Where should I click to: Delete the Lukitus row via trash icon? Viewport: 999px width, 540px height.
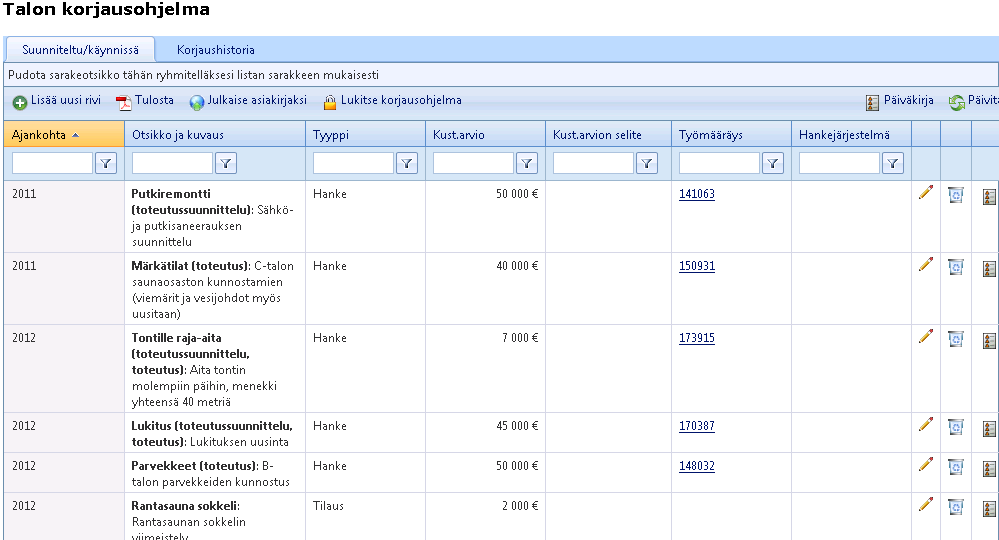956,427
